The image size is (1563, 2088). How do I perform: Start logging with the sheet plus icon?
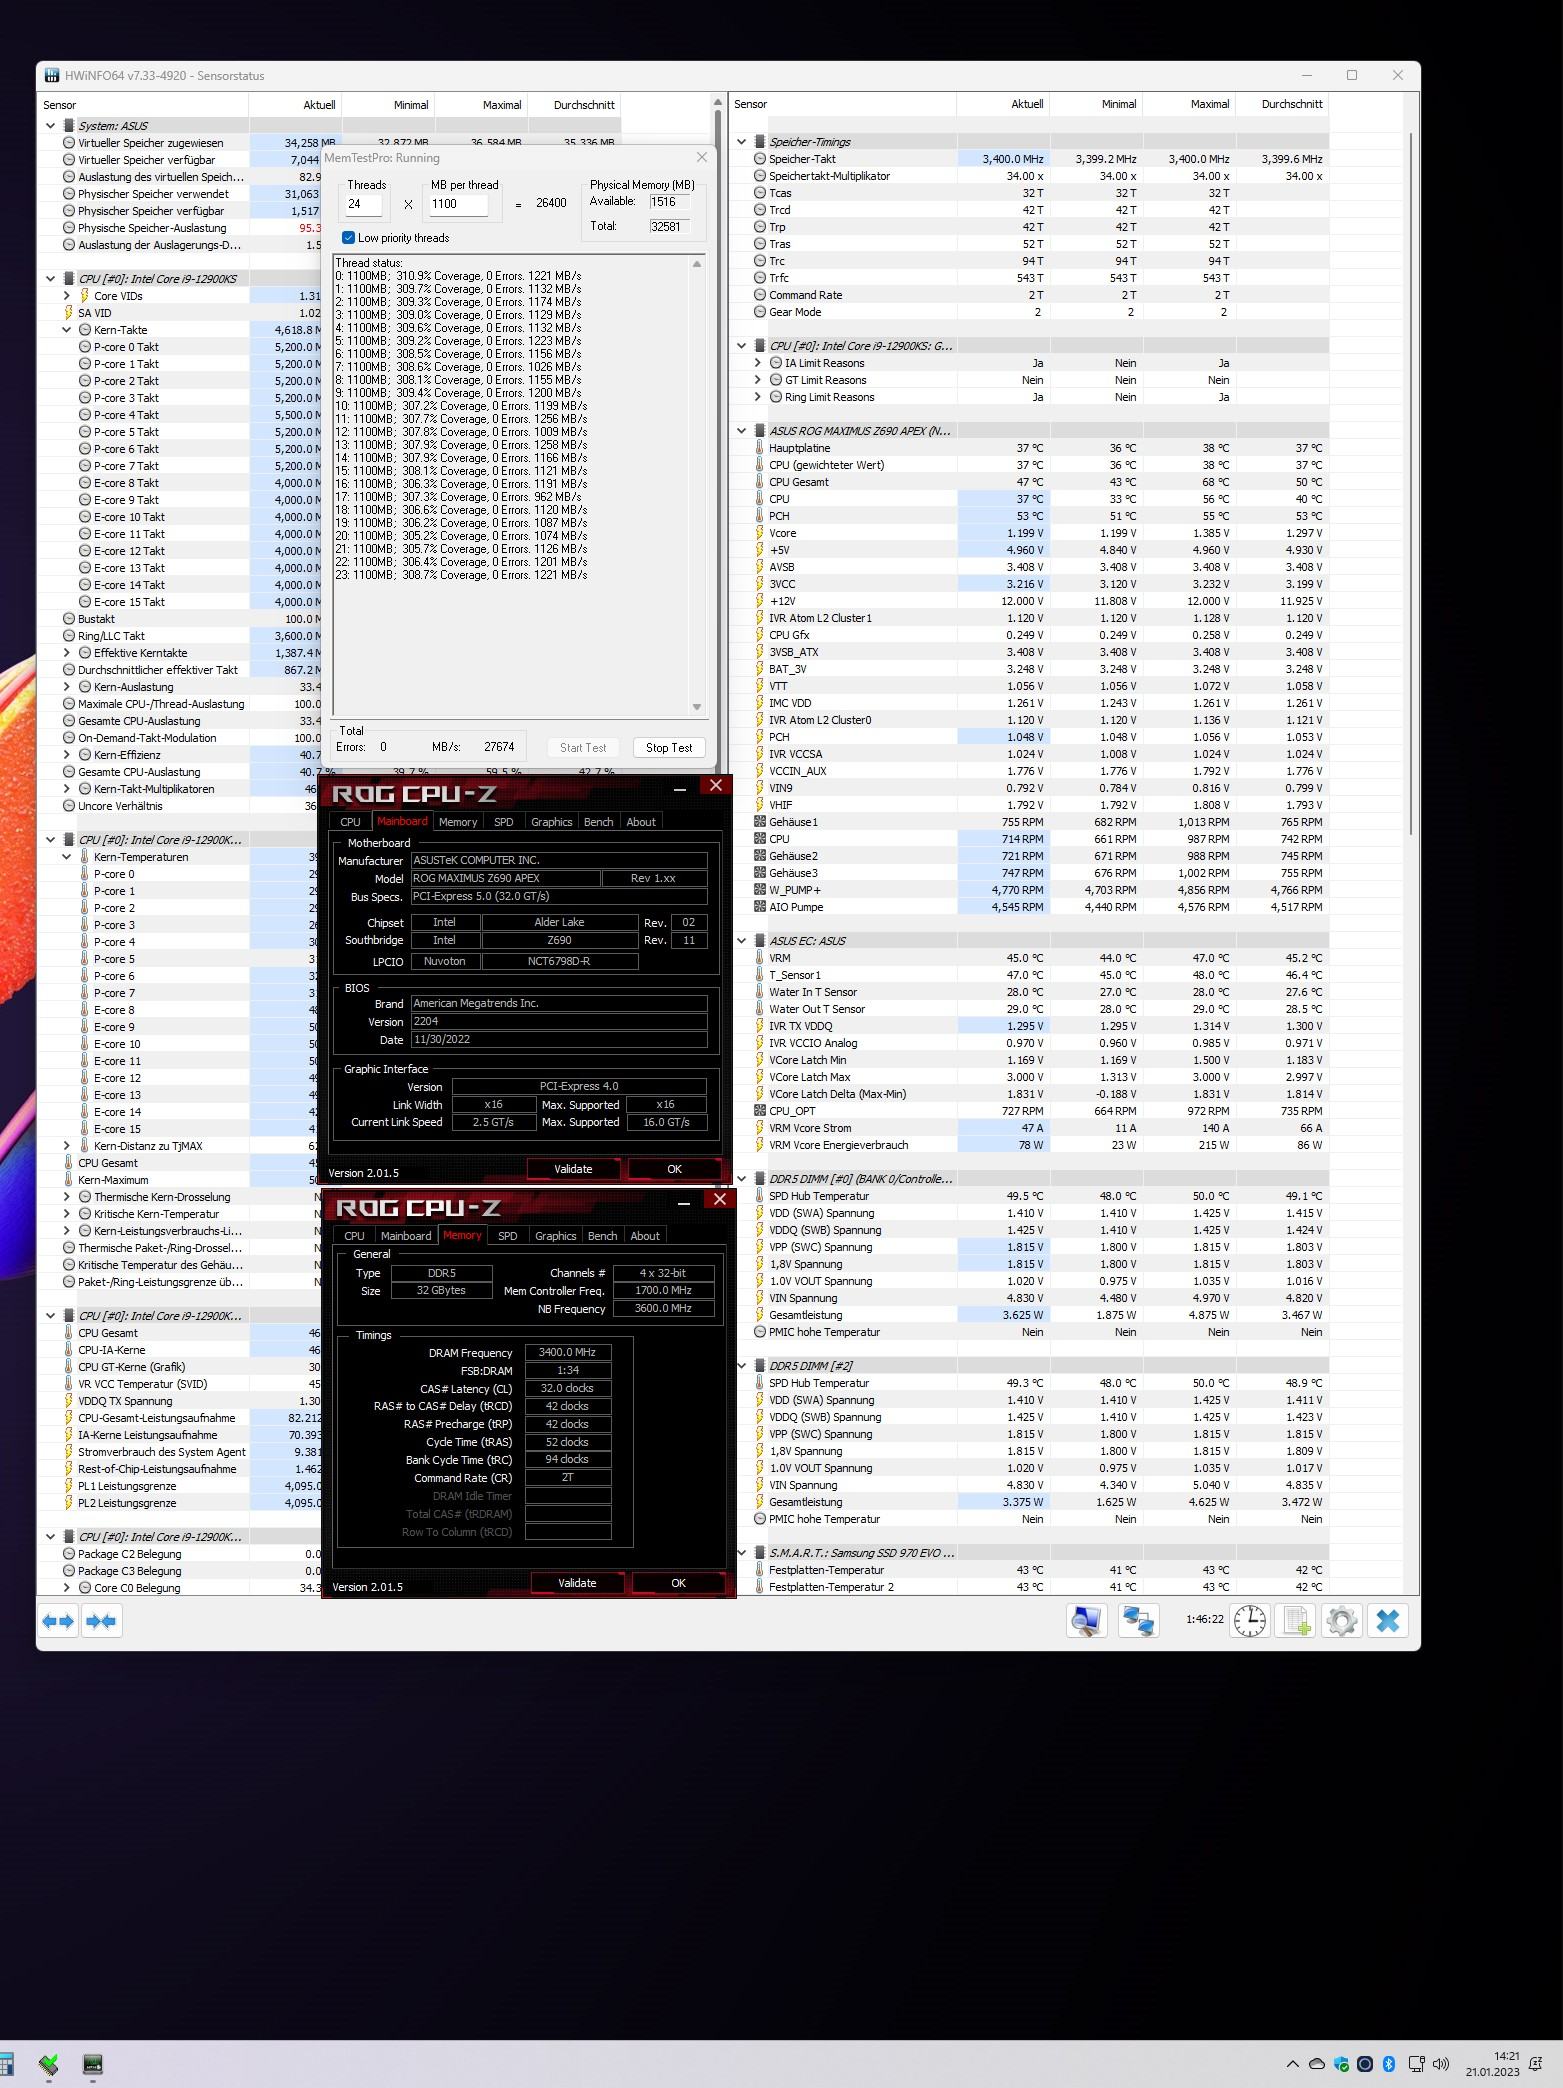[x=1296, y=1621]
